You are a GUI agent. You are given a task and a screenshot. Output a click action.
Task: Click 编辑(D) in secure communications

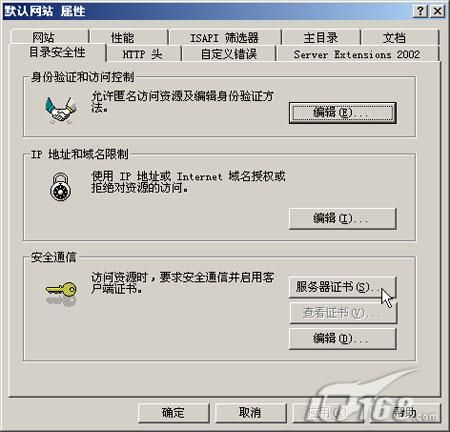click(x=343, y=339)
